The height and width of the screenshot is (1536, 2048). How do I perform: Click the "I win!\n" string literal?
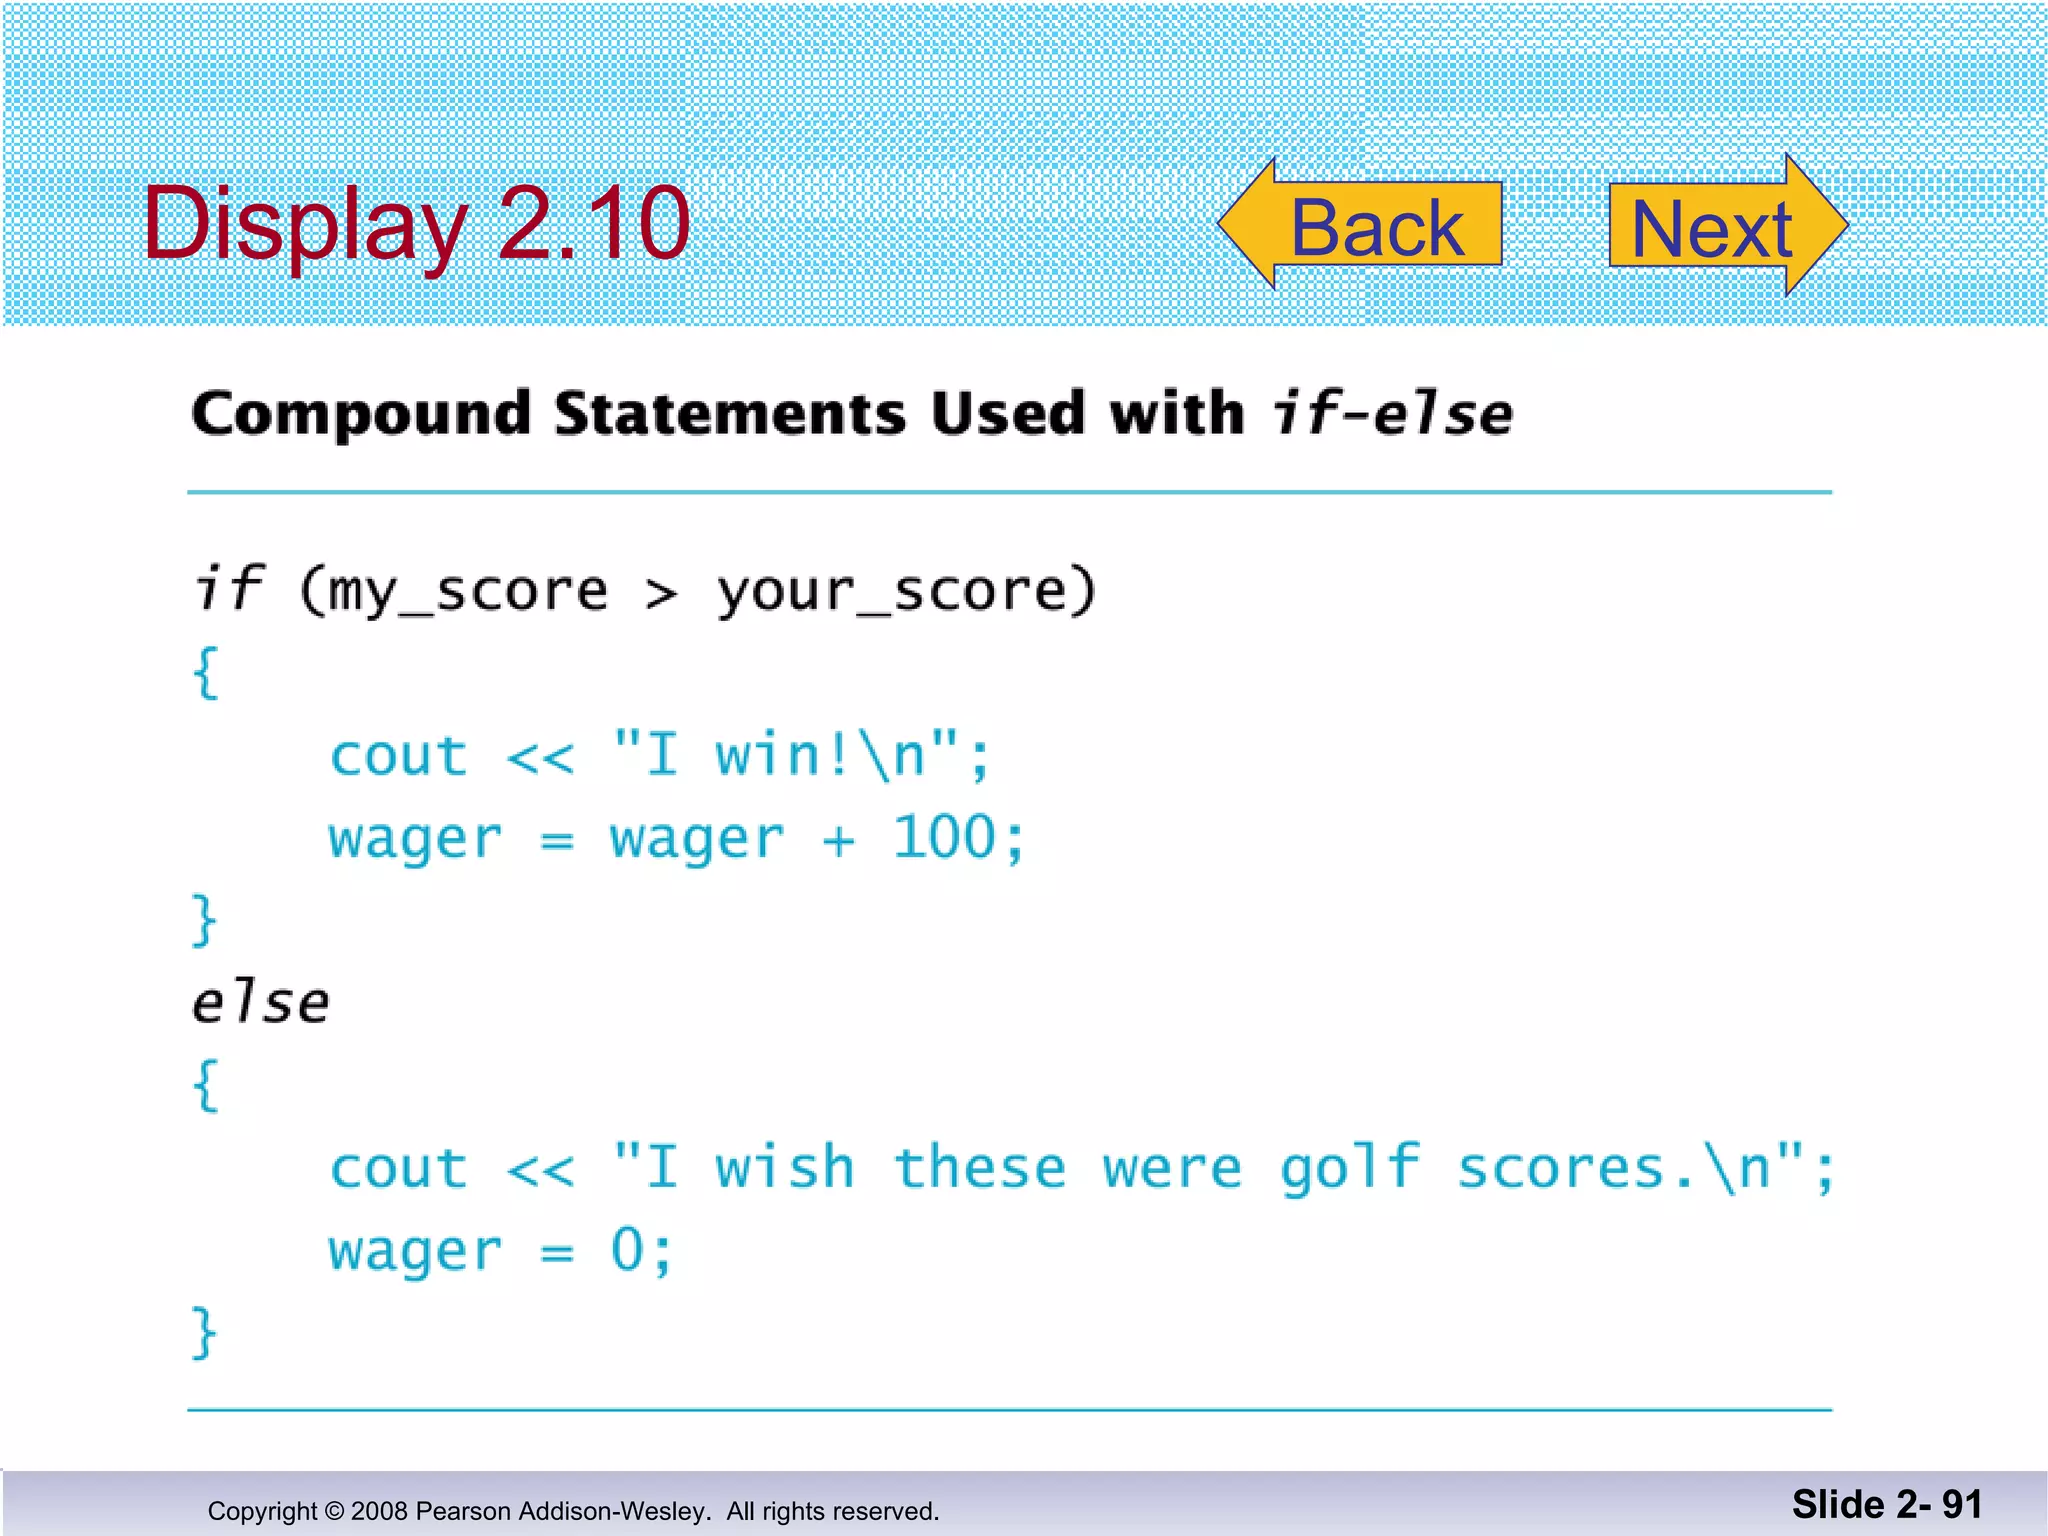788,754
